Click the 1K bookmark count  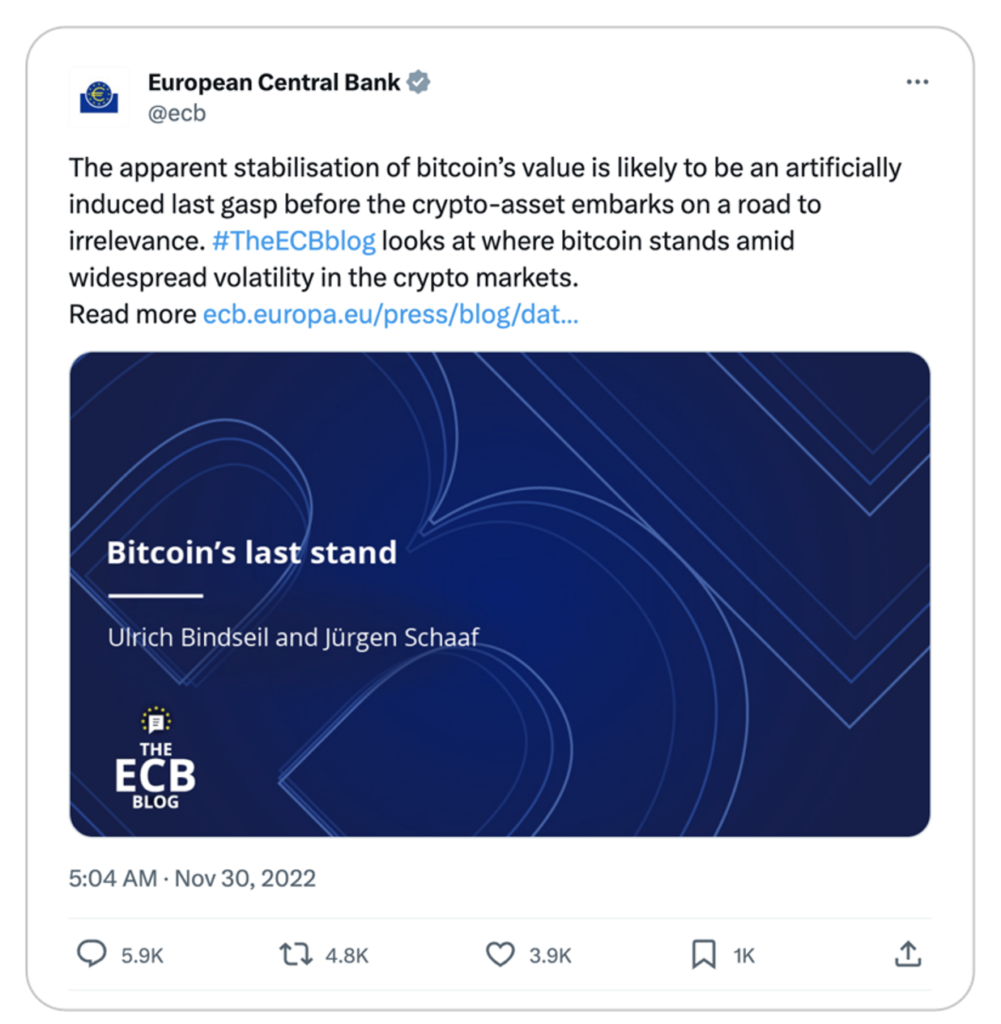[744, 956]
